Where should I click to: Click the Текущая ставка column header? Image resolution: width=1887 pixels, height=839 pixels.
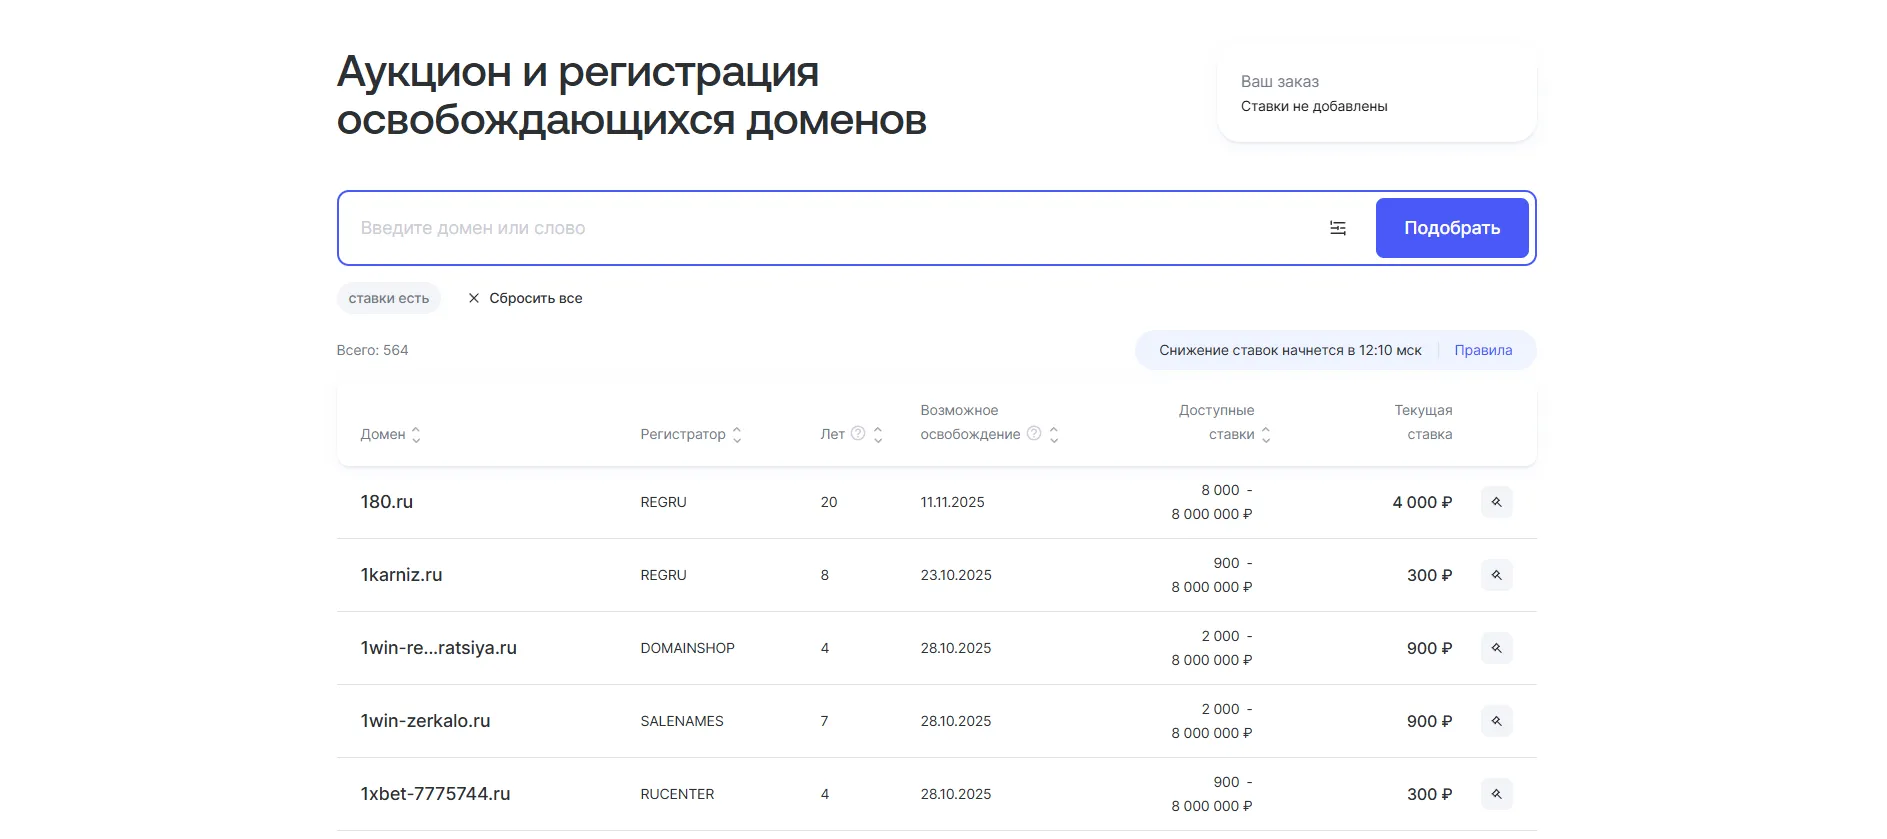pos(1423,422)
